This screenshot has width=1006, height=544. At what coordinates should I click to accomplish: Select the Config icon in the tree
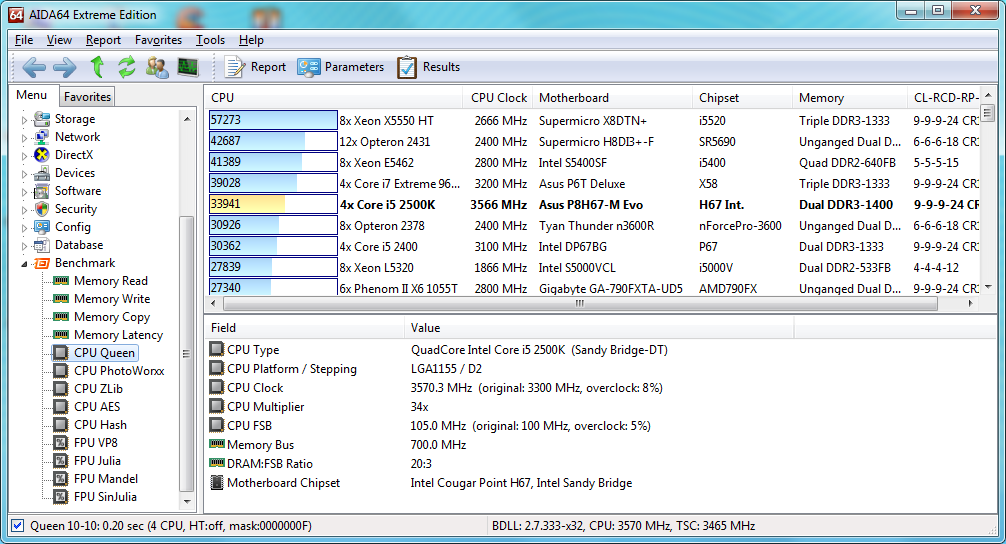coord(42,226)
